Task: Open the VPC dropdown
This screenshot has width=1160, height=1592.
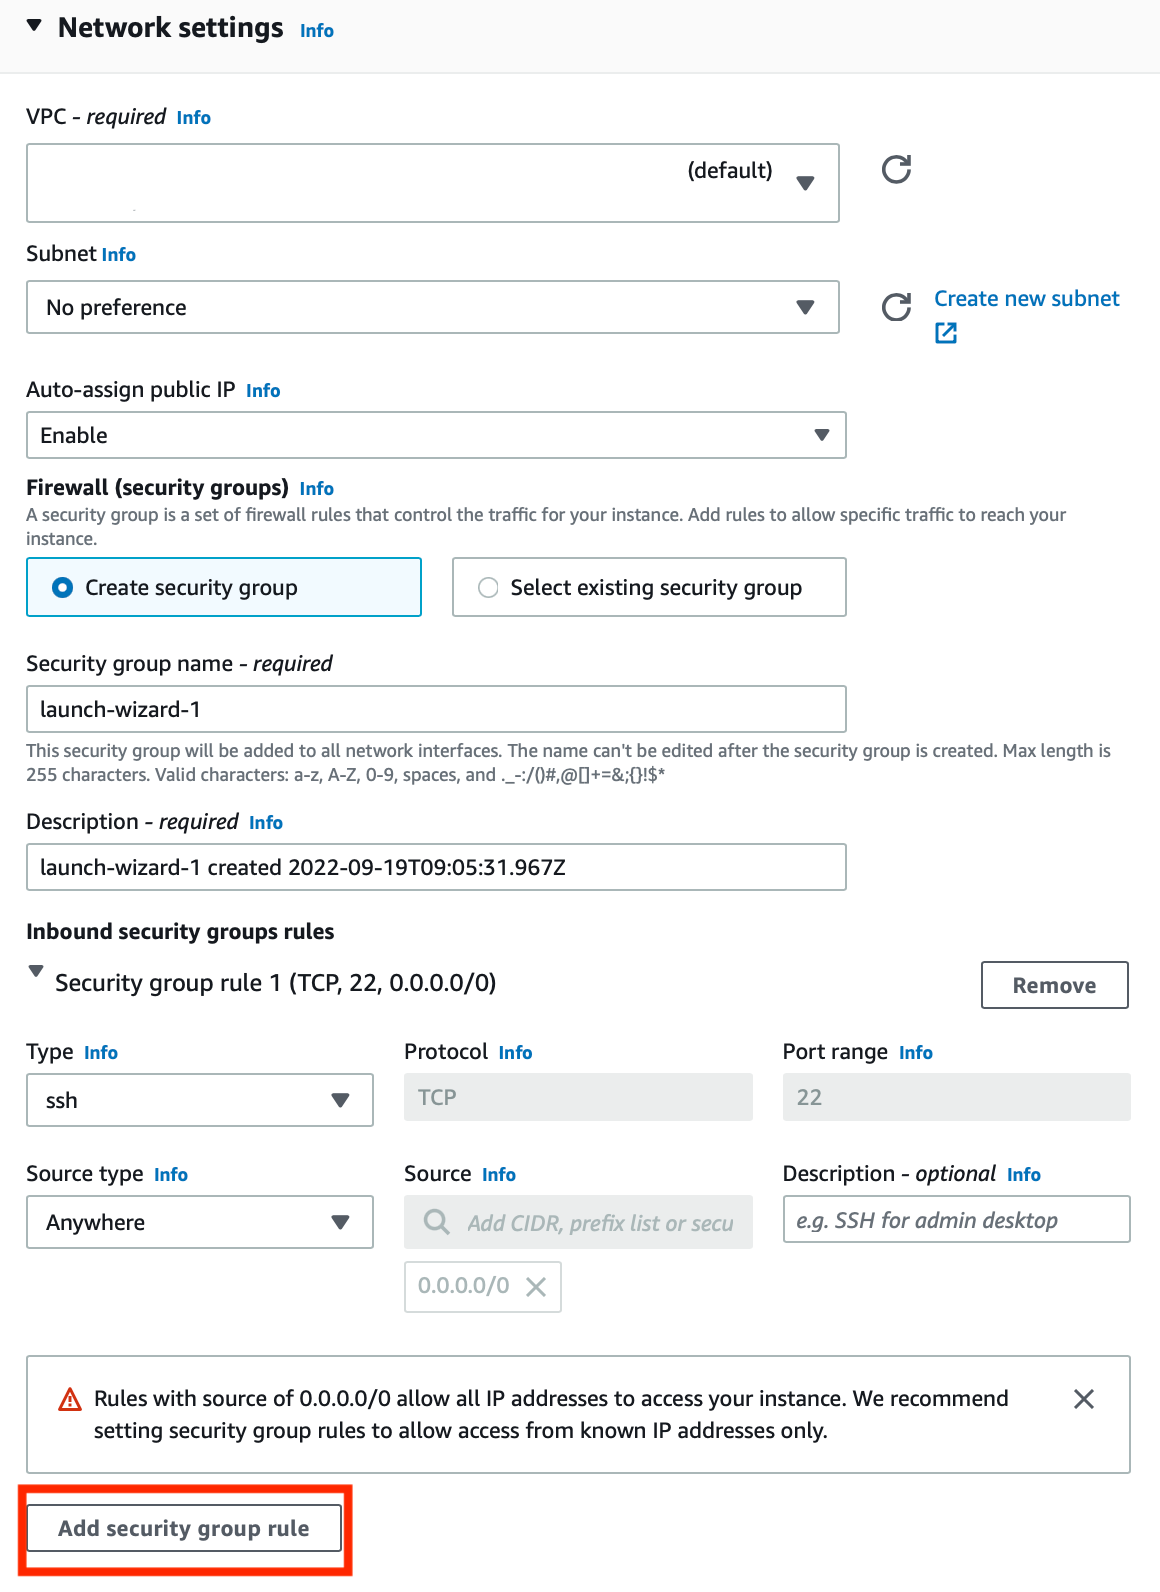Action: (432, 183)
